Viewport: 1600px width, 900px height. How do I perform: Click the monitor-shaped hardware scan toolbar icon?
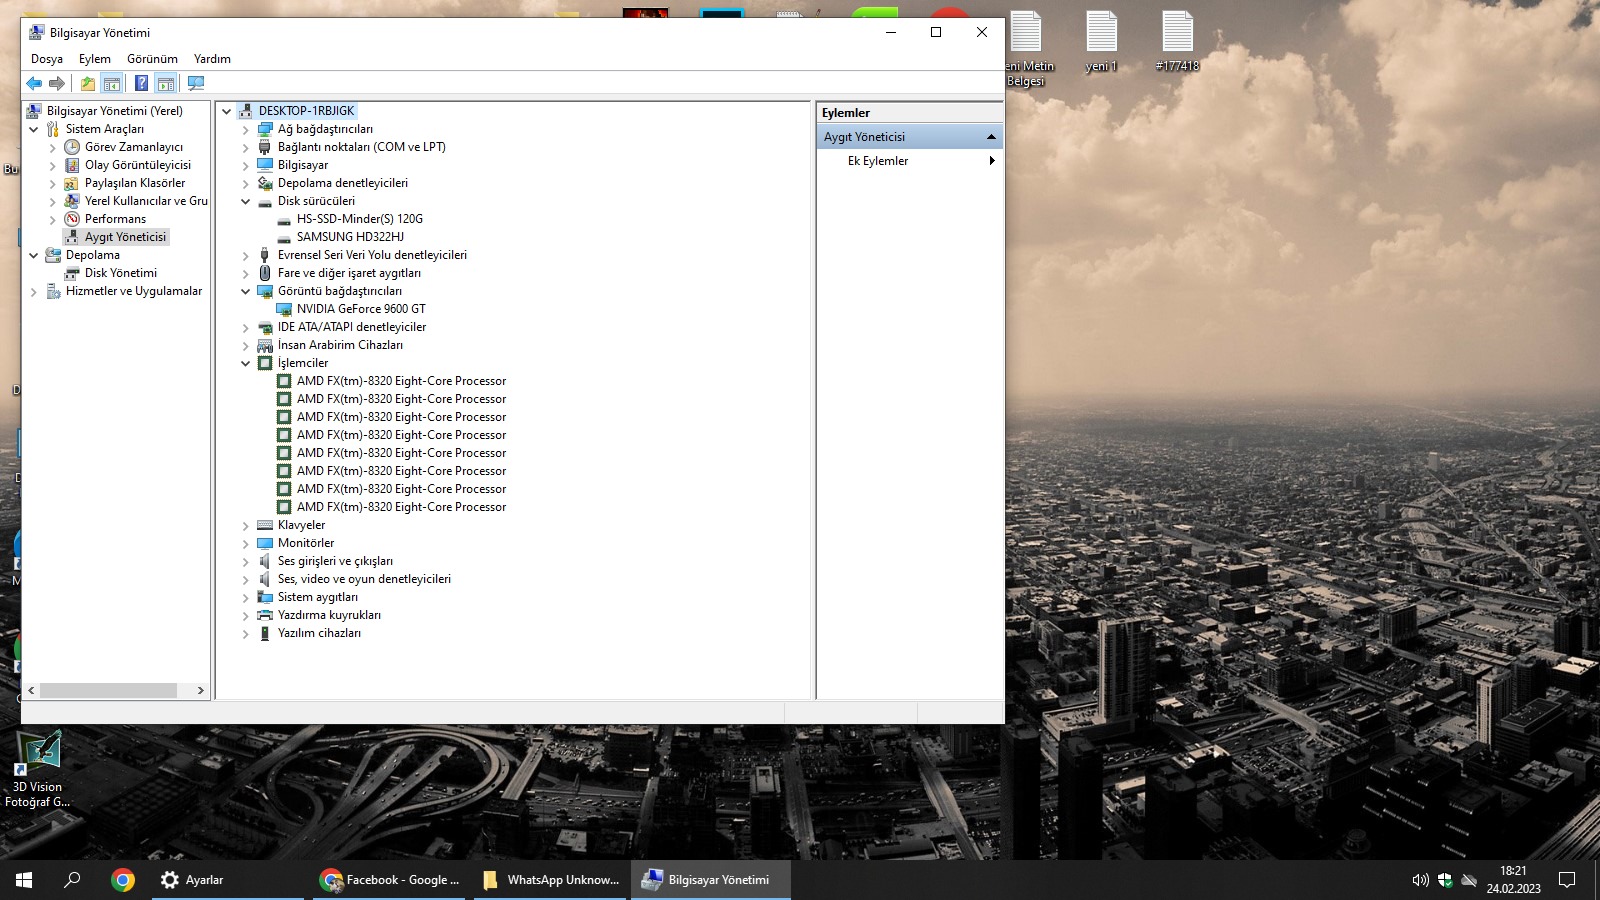click(196, 84)
